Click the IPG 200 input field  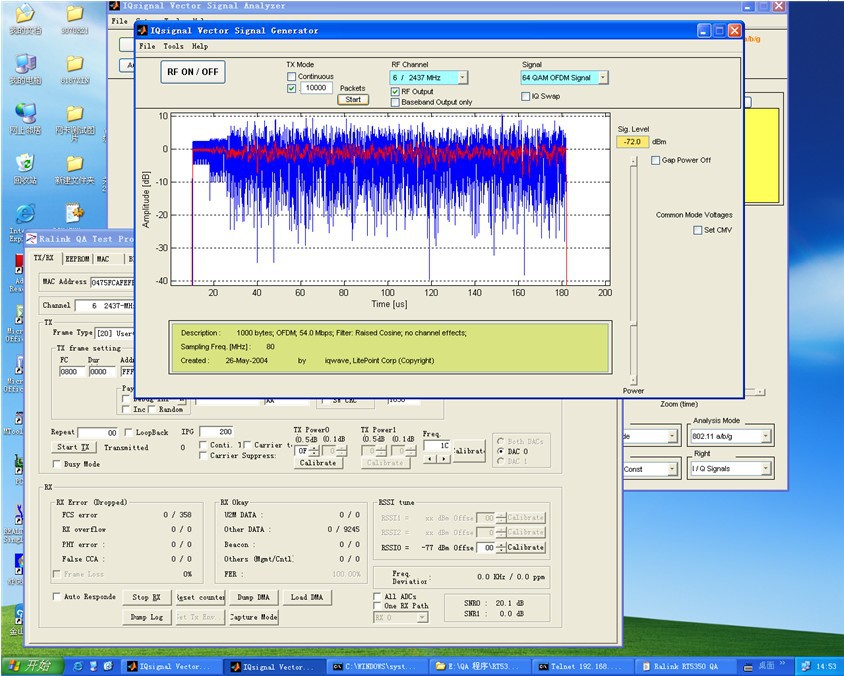[x=217, y=432]
